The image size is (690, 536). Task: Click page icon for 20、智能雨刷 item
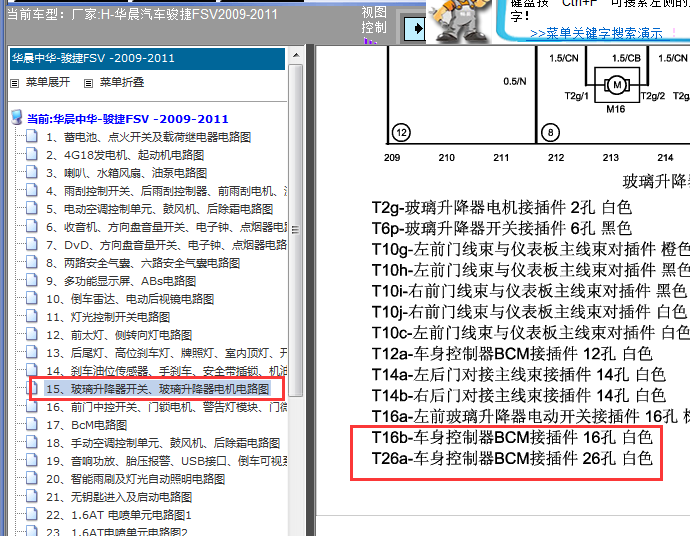[32, 478]
